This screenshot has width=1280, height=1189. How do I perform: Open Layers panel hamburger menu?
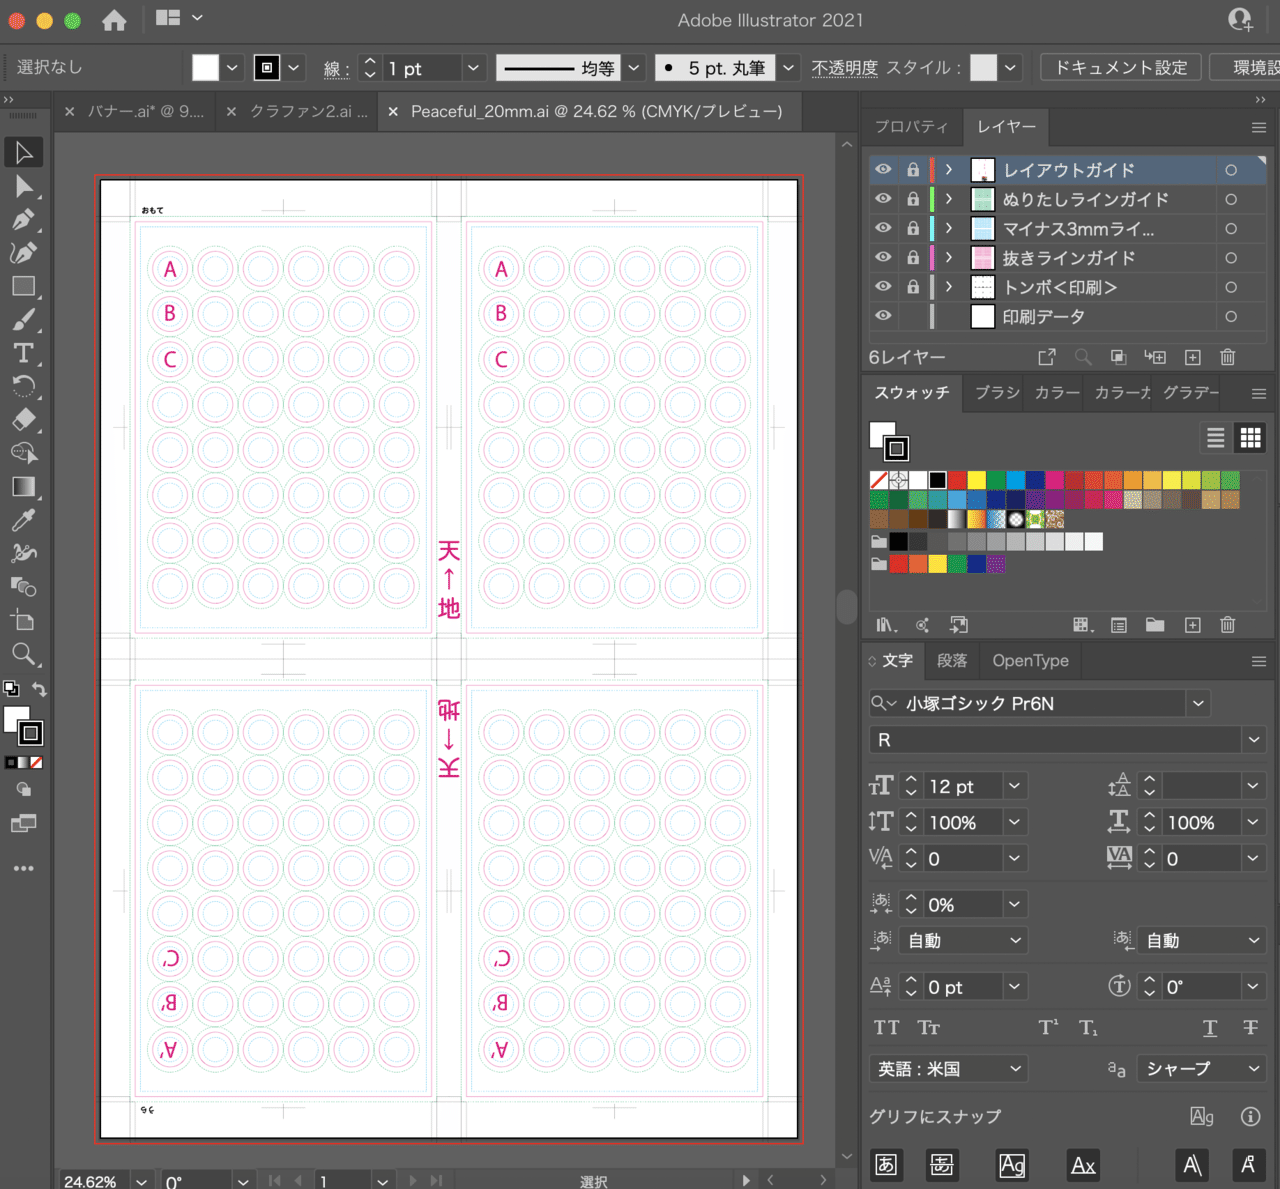(x=1259, y=127)
